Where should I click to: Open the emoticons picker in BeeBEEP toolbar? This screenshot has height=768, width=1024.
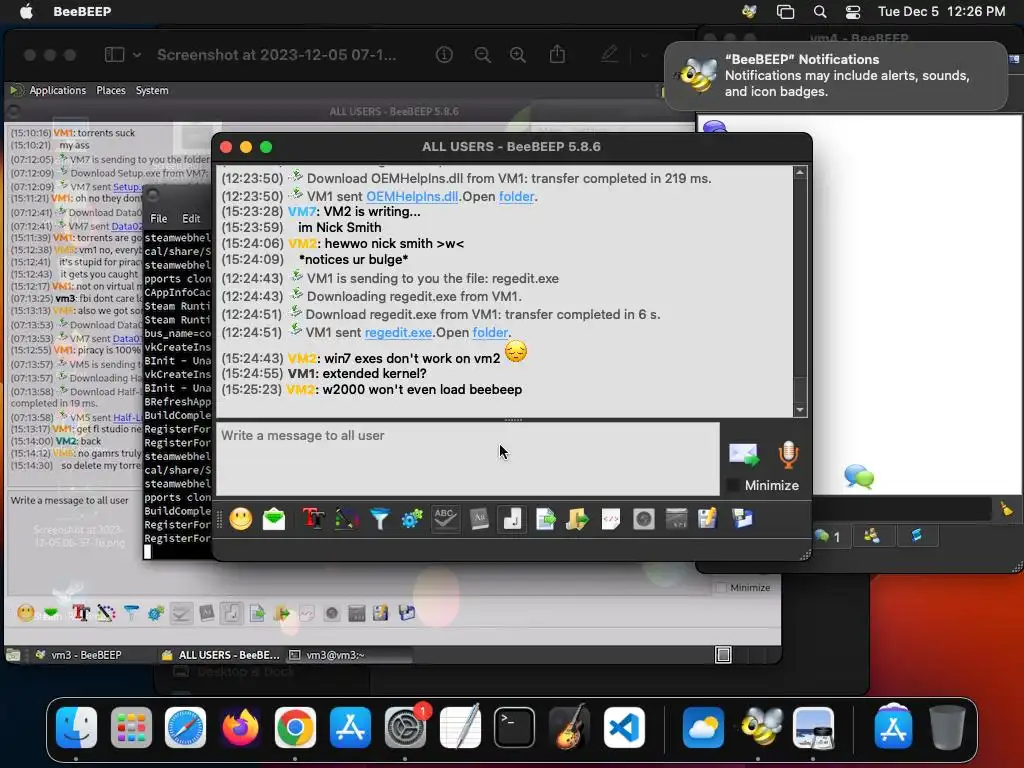coord(241,519)
